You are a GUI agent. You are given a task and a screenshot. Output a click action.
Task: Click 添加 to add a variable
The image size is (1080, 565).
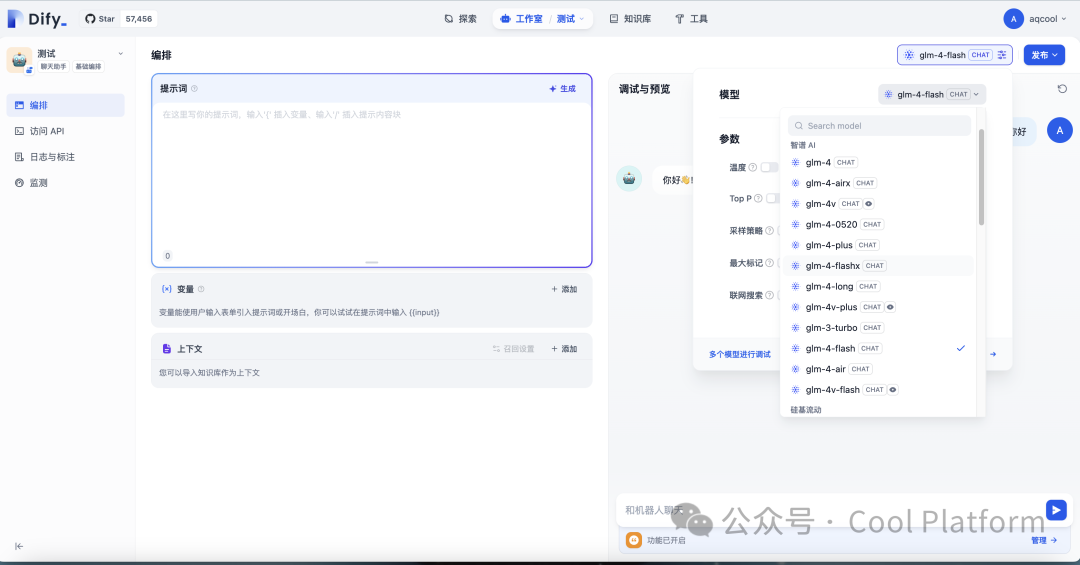point(564,289)
